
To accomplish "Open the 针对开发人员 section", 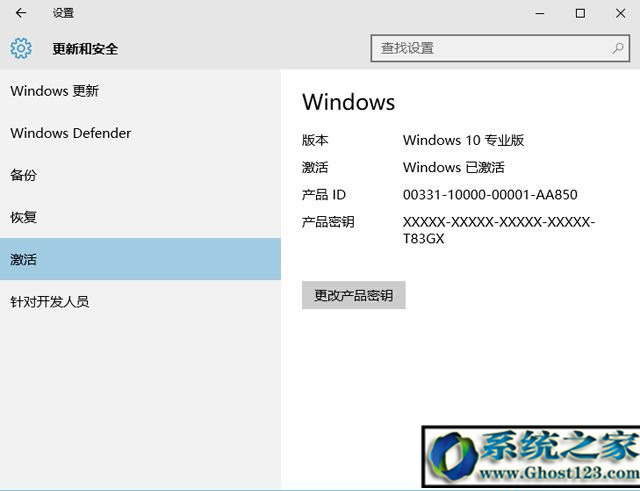I will pyautogui.click(x=140, y=302).
